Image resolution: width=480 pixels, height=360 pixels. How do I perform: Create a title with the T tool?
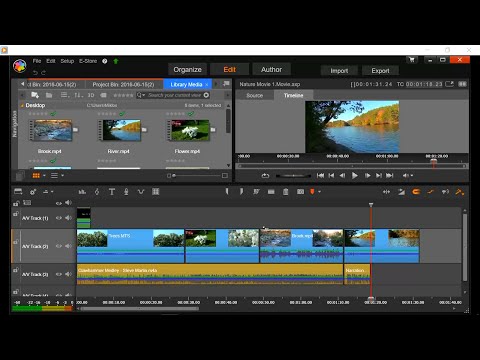point(112,192)
